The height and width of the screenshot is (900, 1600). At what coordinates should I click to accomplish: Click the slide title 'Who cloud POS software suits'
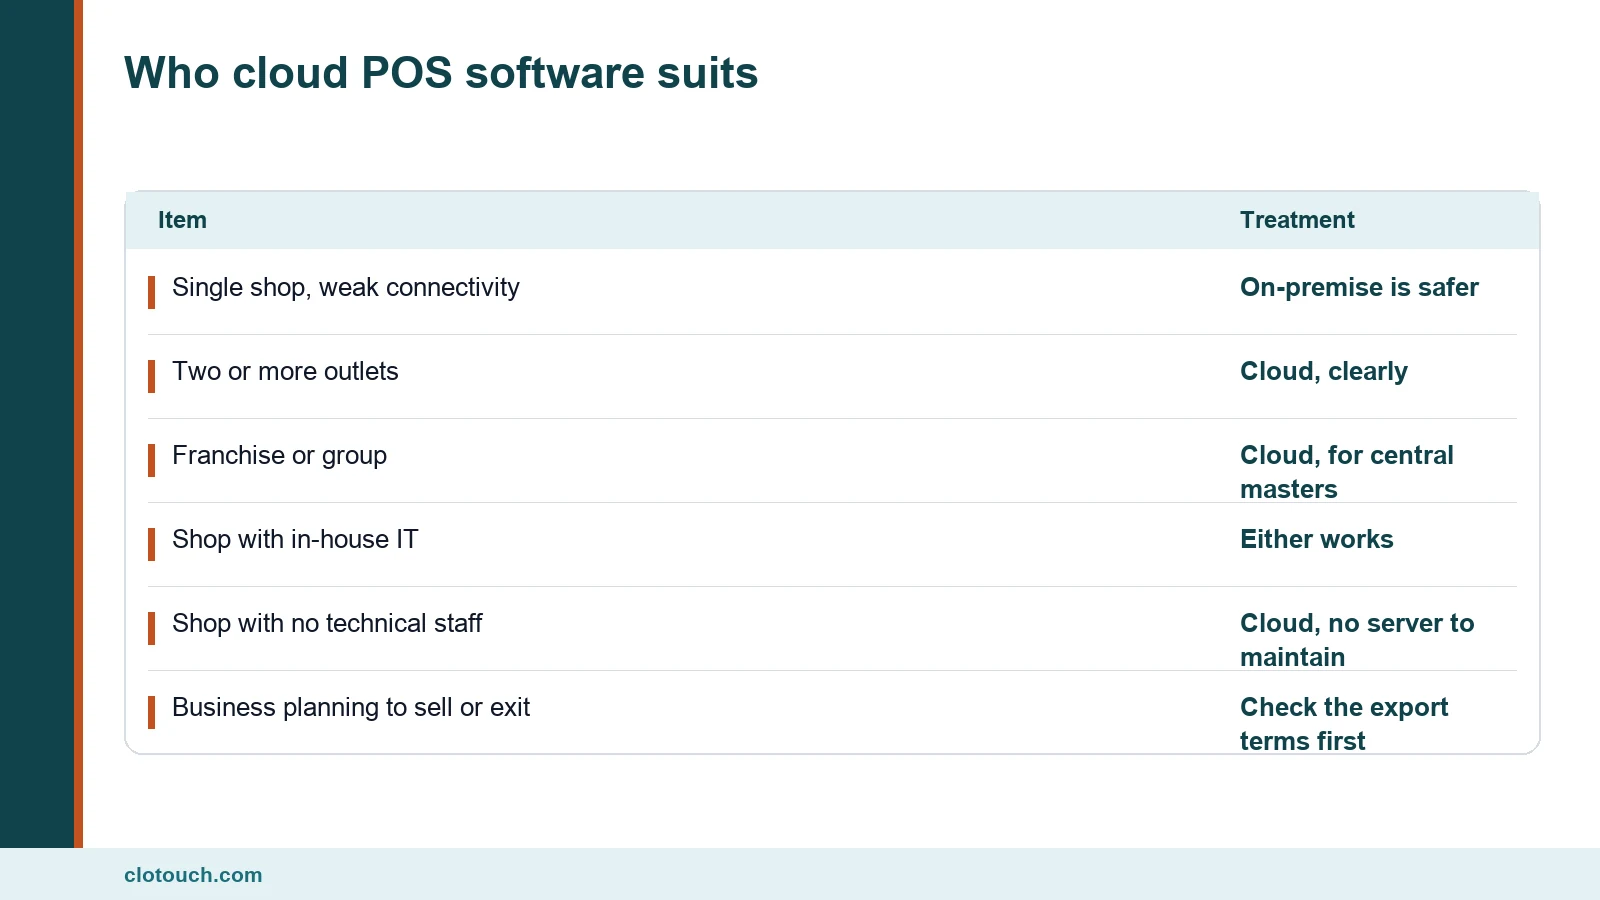pos(441,73)
